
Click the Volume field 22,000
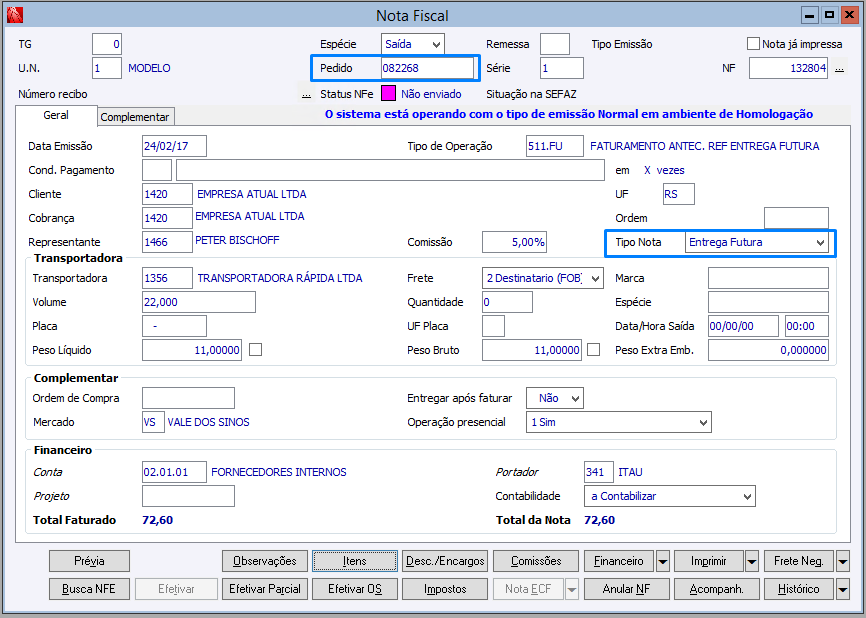199,302
